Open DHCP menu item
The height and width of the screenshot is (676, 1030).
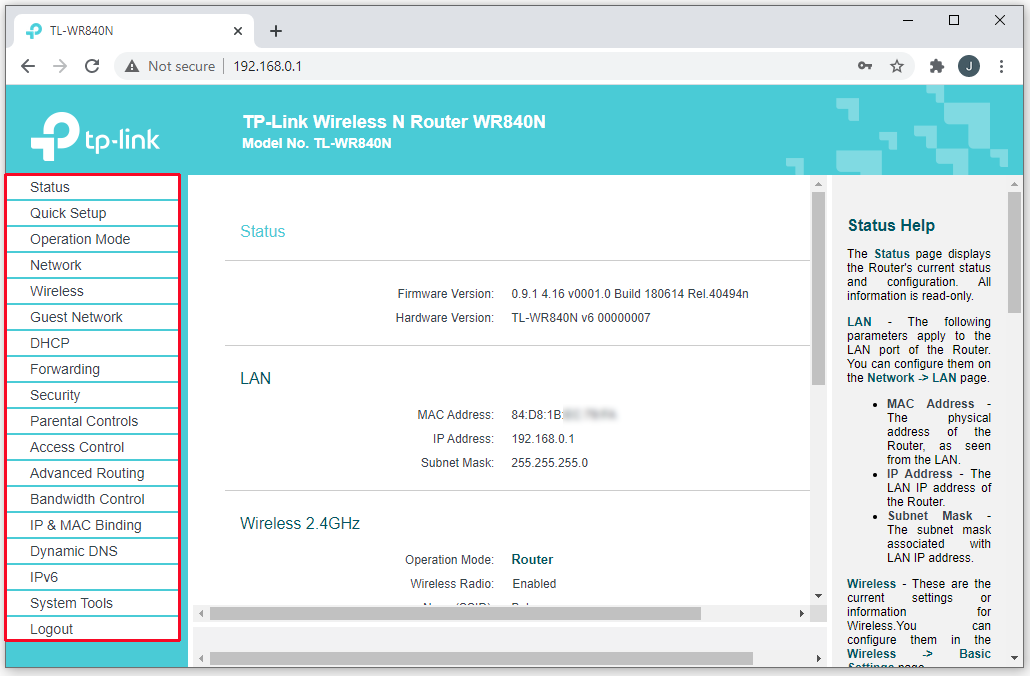coord(93,344)
